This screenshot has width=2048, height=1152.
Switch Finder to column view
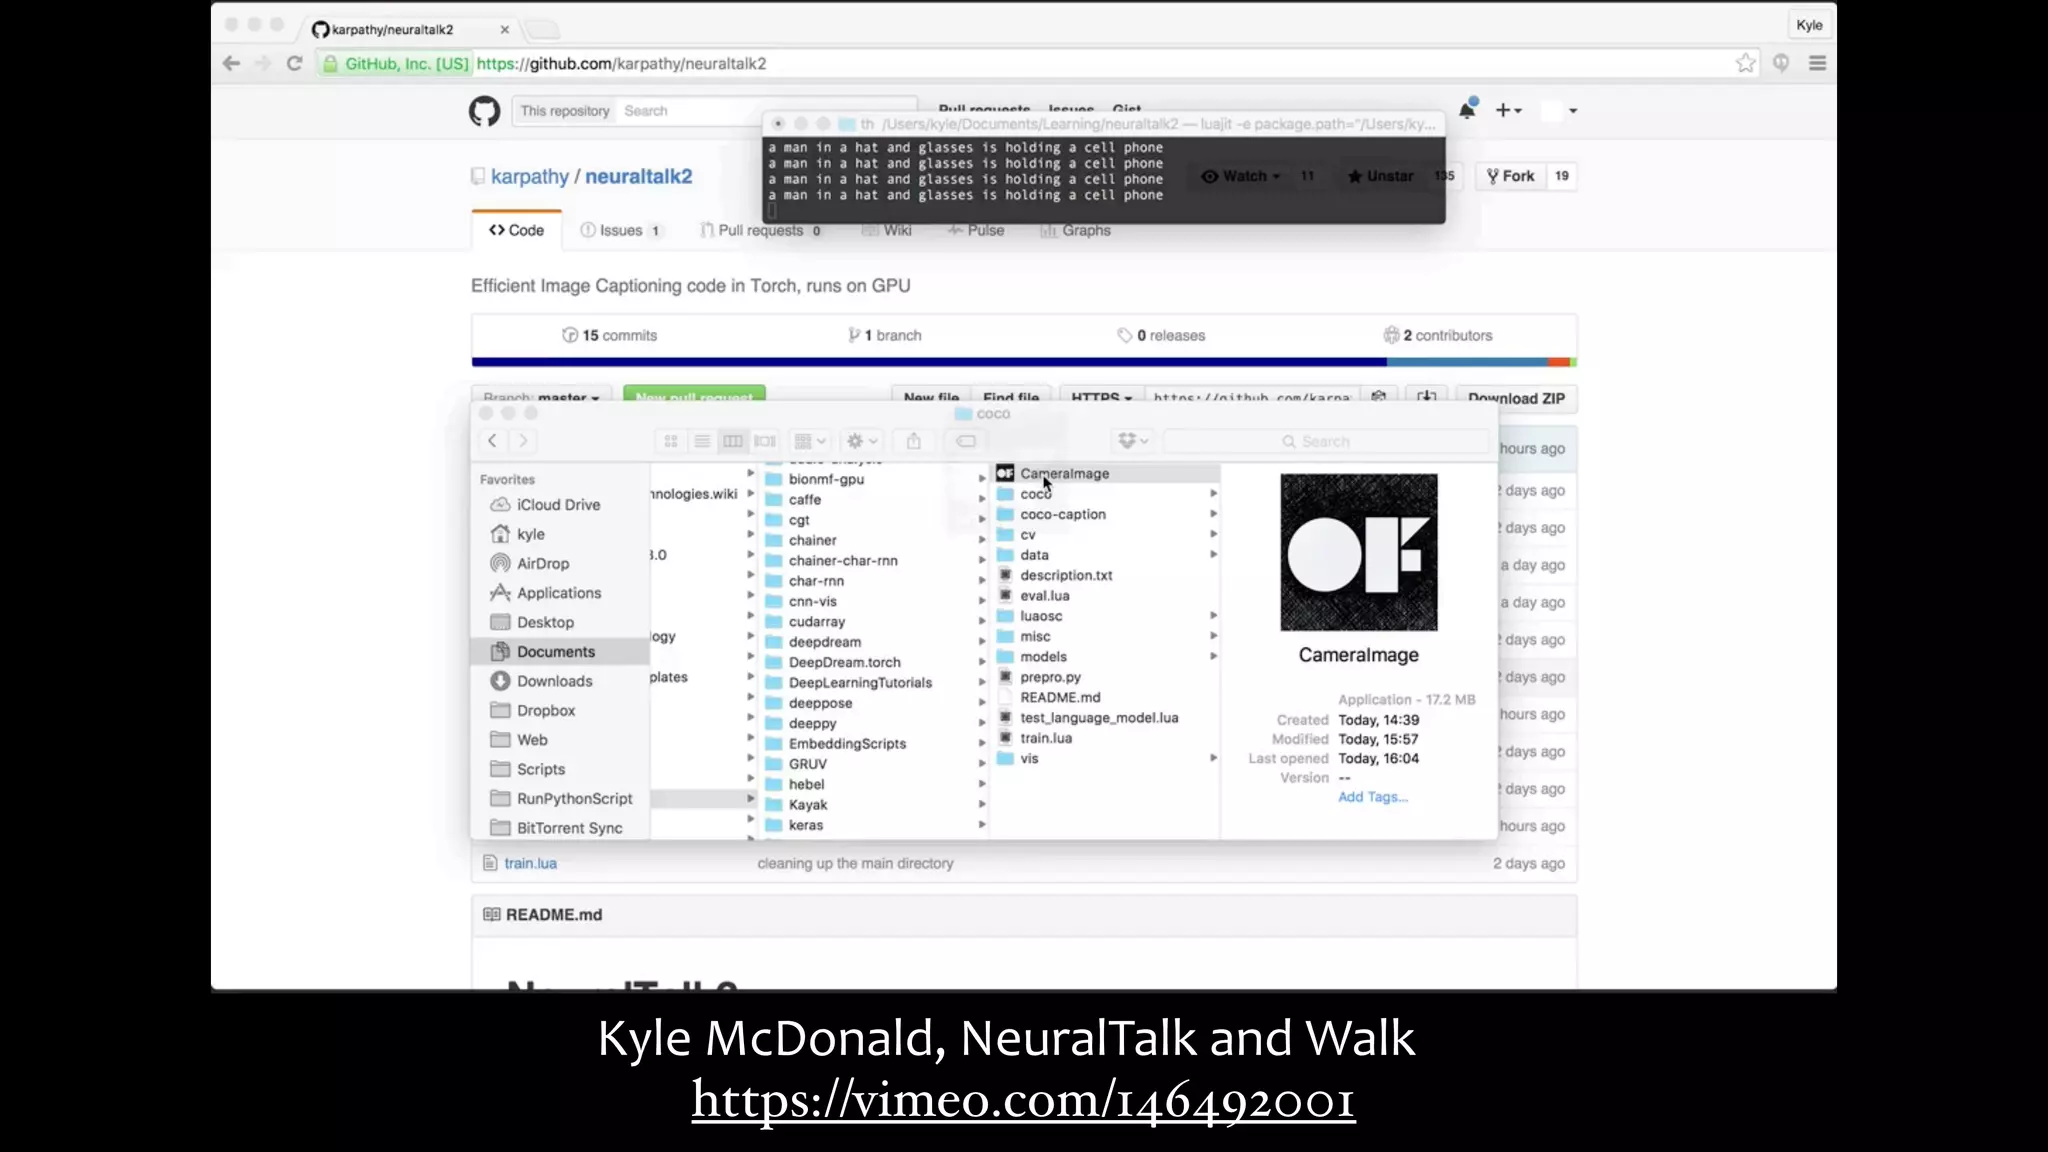pyautogui.click(x=733, y=441)
